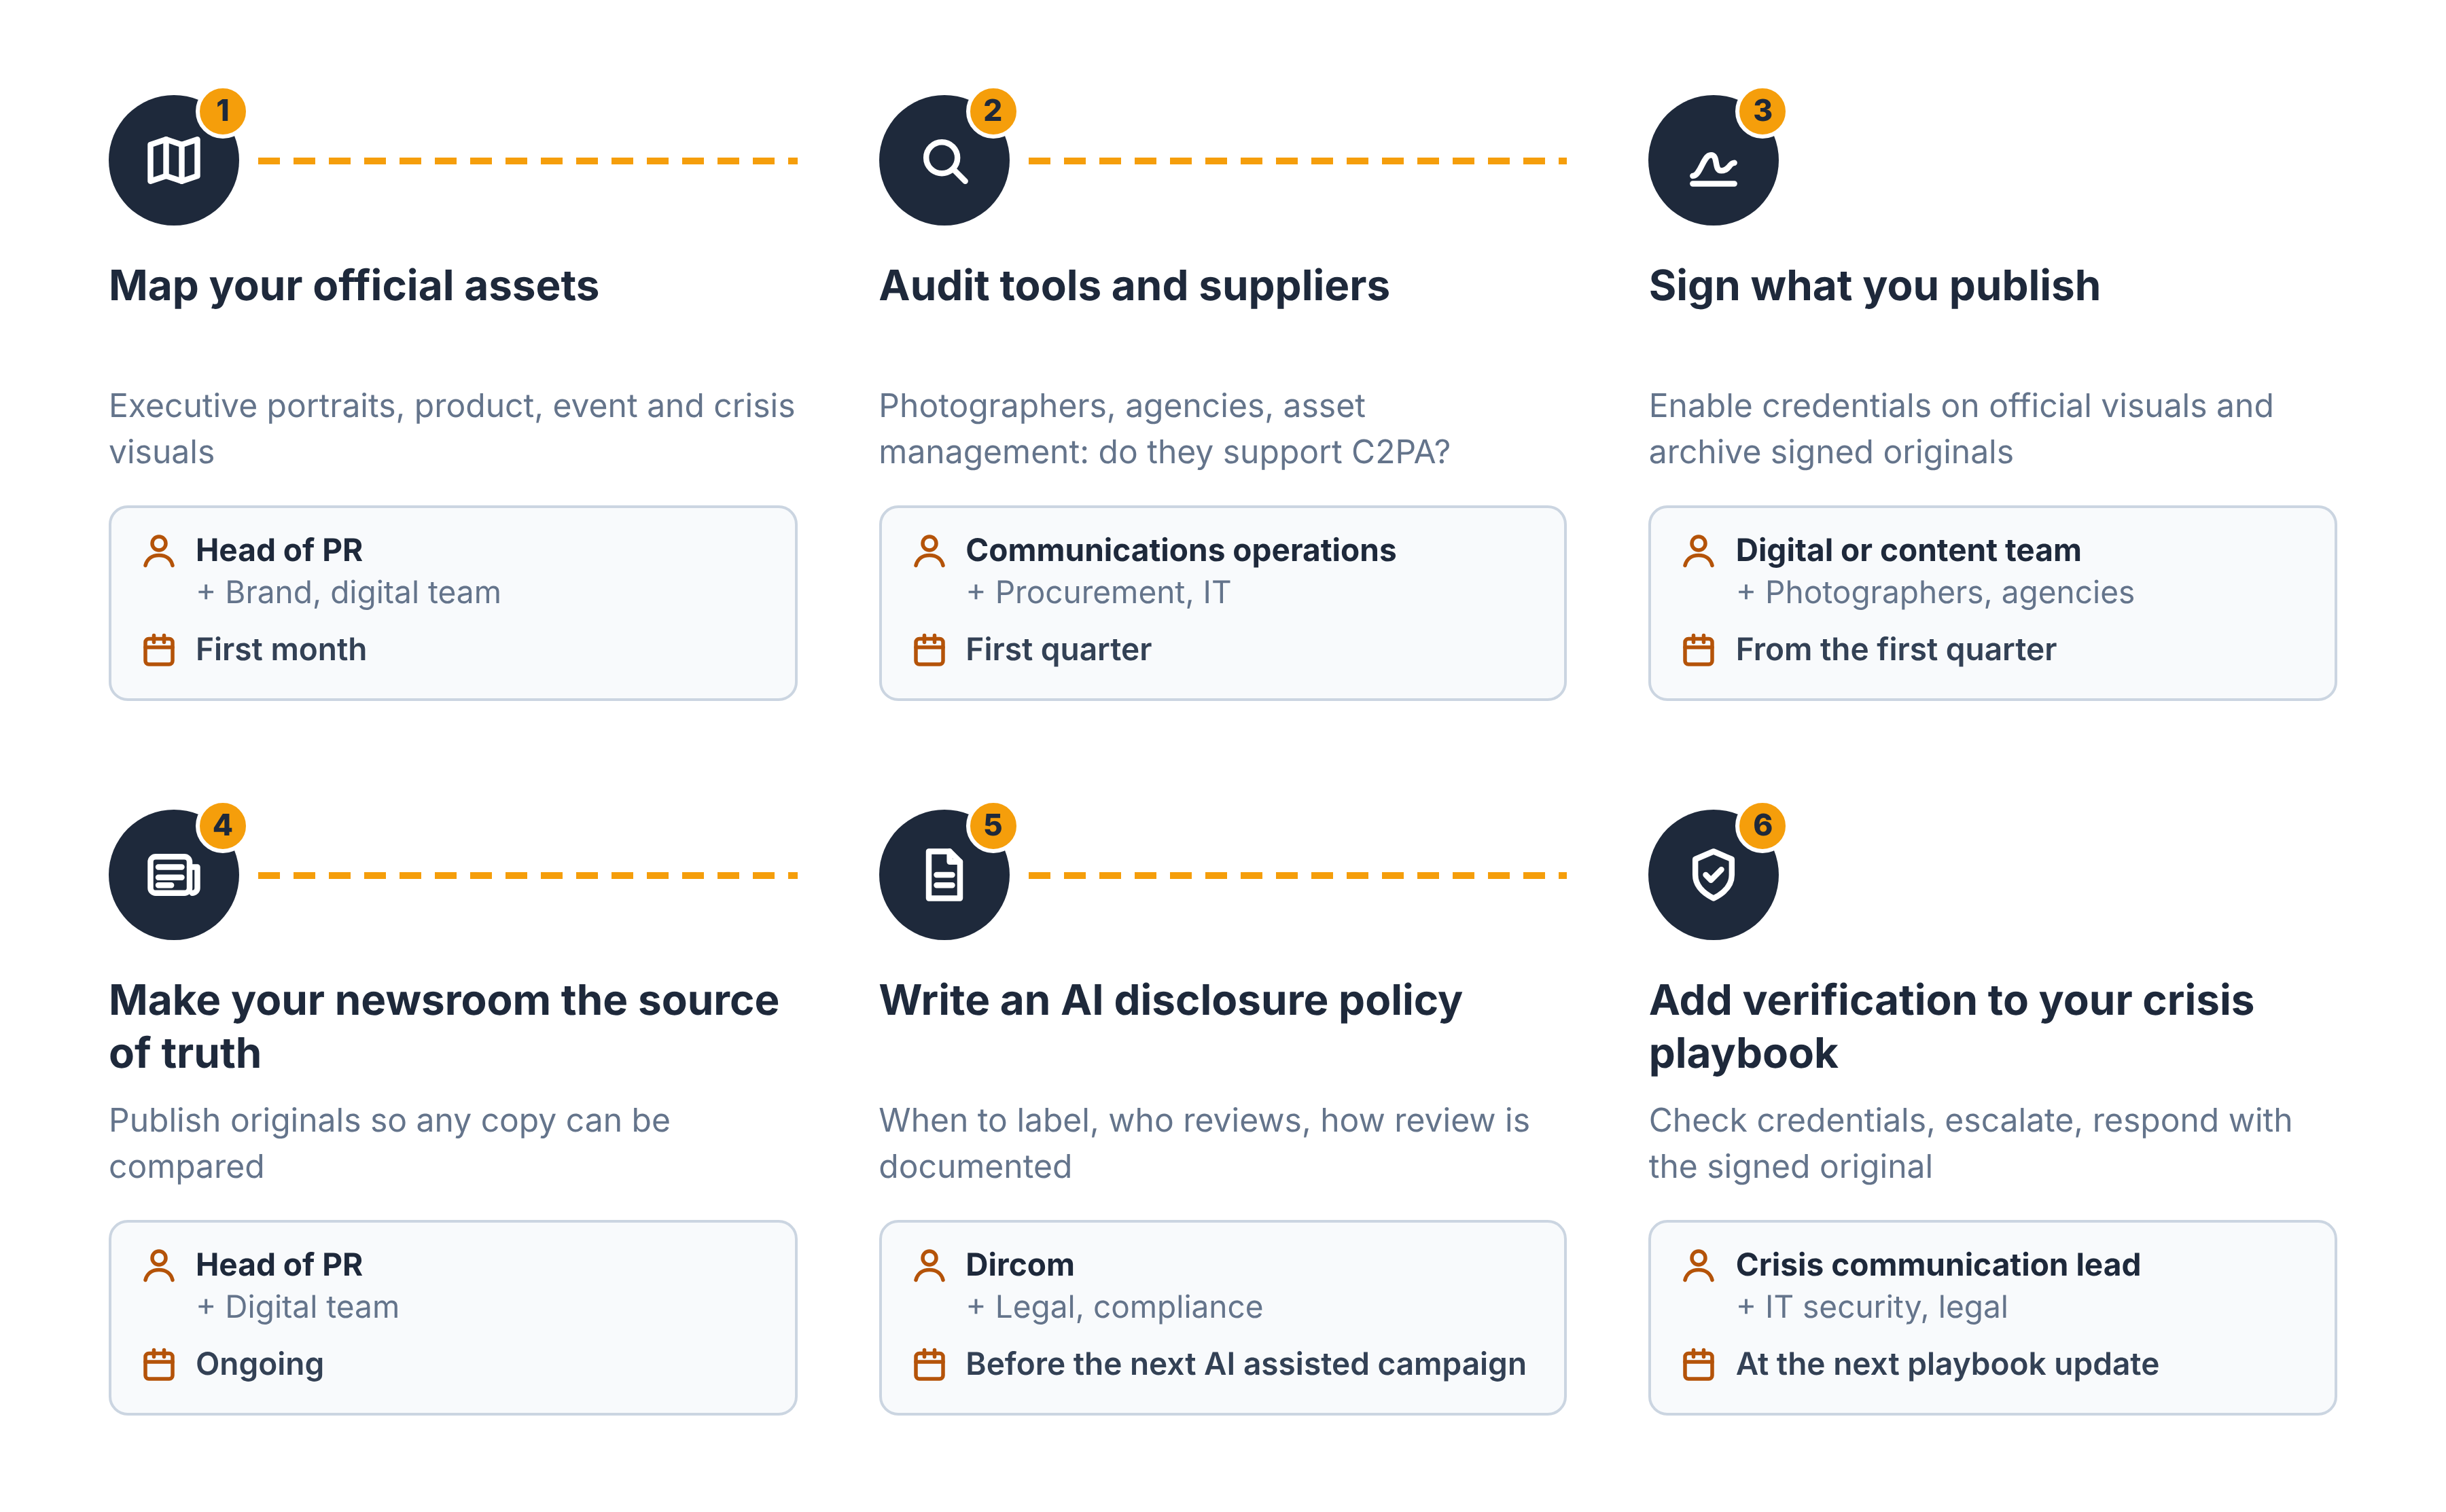Click the text + IT security, legal
The width and height of the screenshot is (2446, 1512).
(1871, 1307)
